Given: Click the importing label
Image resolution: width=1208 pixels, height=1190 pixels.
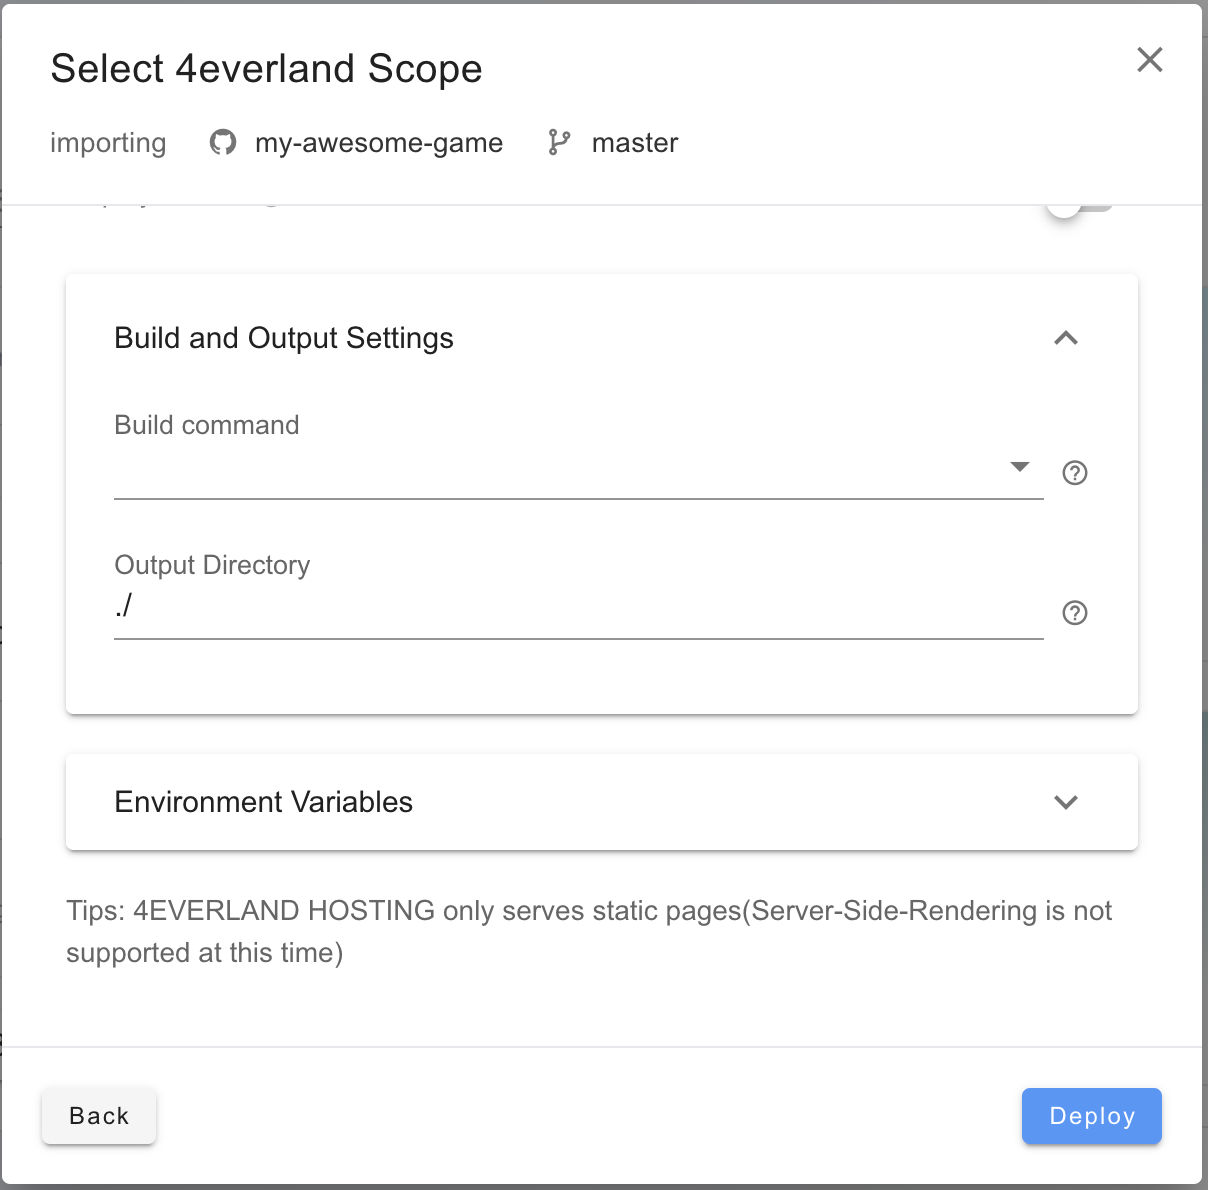Looking at the screenshot, I should 108,143.
